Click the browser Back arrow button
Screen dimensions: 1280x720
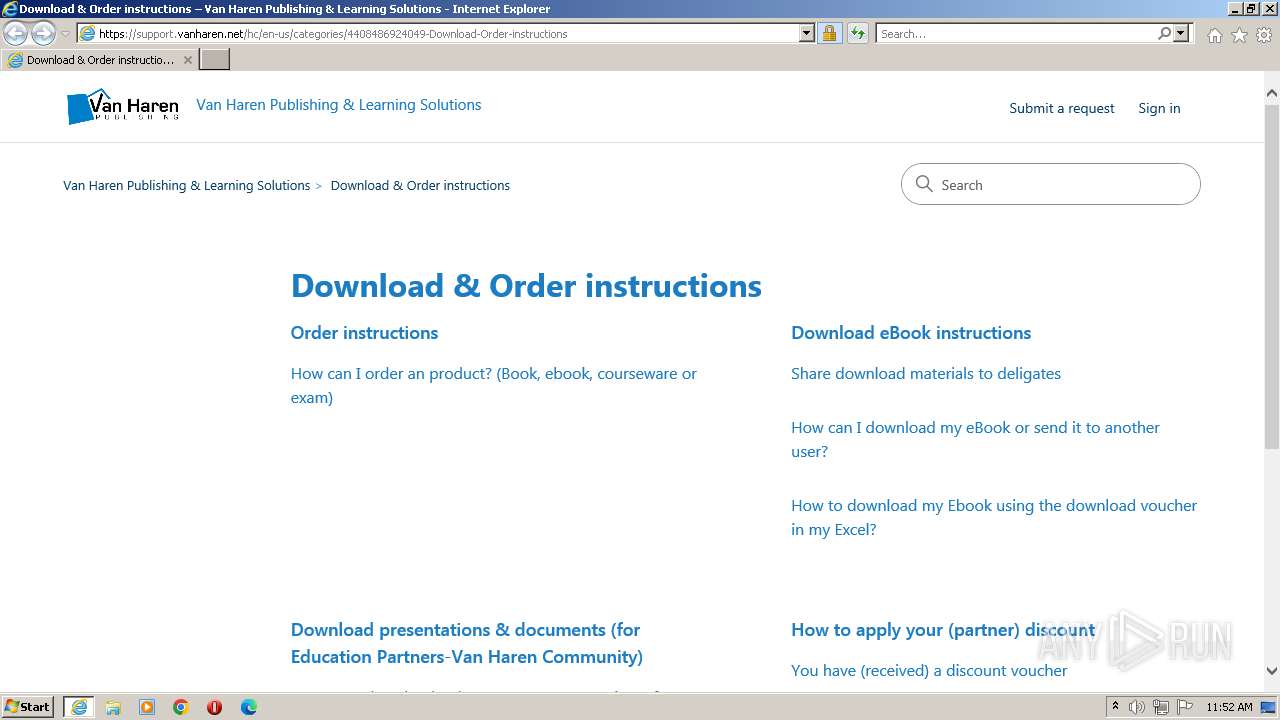coord(16,34)
